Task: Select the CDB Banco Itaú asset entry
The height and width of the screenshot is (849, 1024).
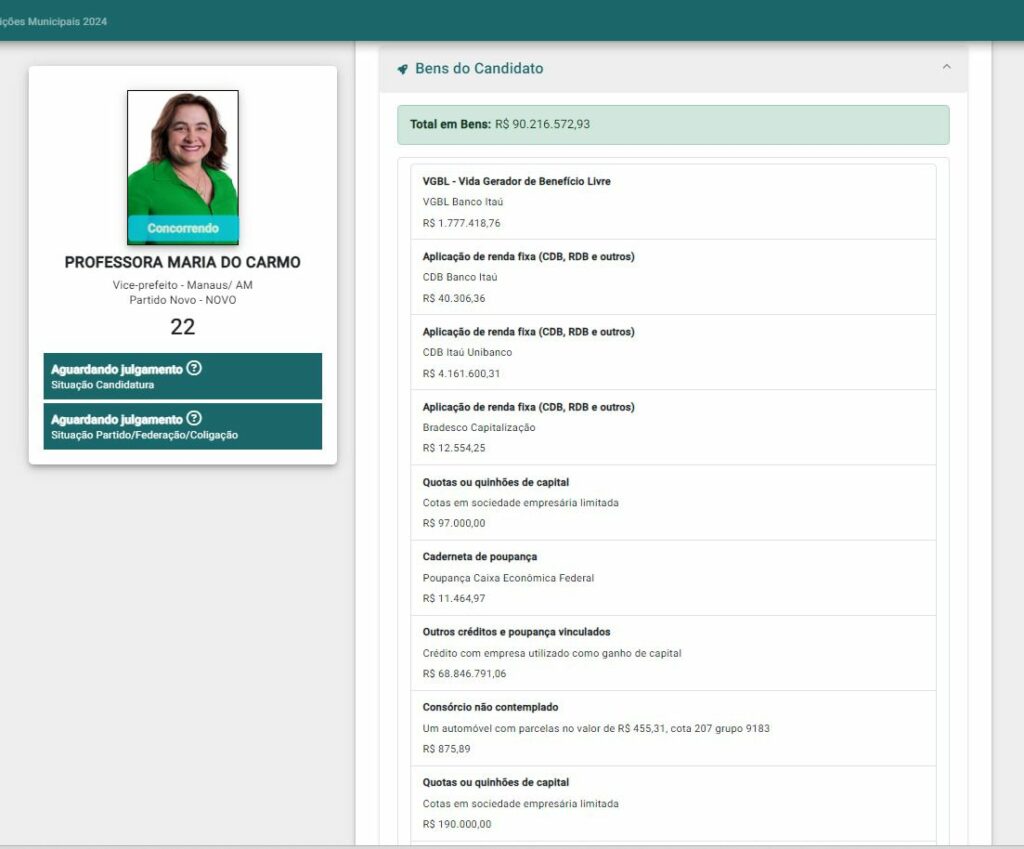Action: [x=672, y=277]
